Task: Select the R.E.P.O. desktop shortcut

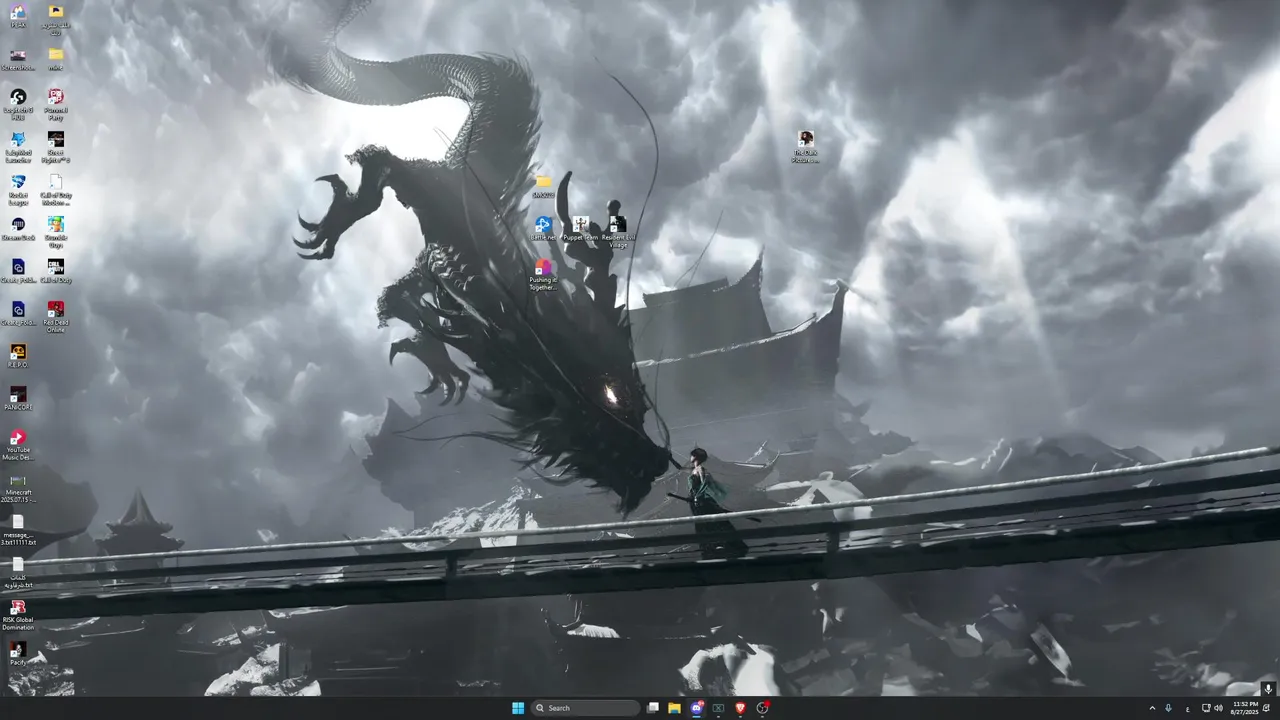Action: 18,355
